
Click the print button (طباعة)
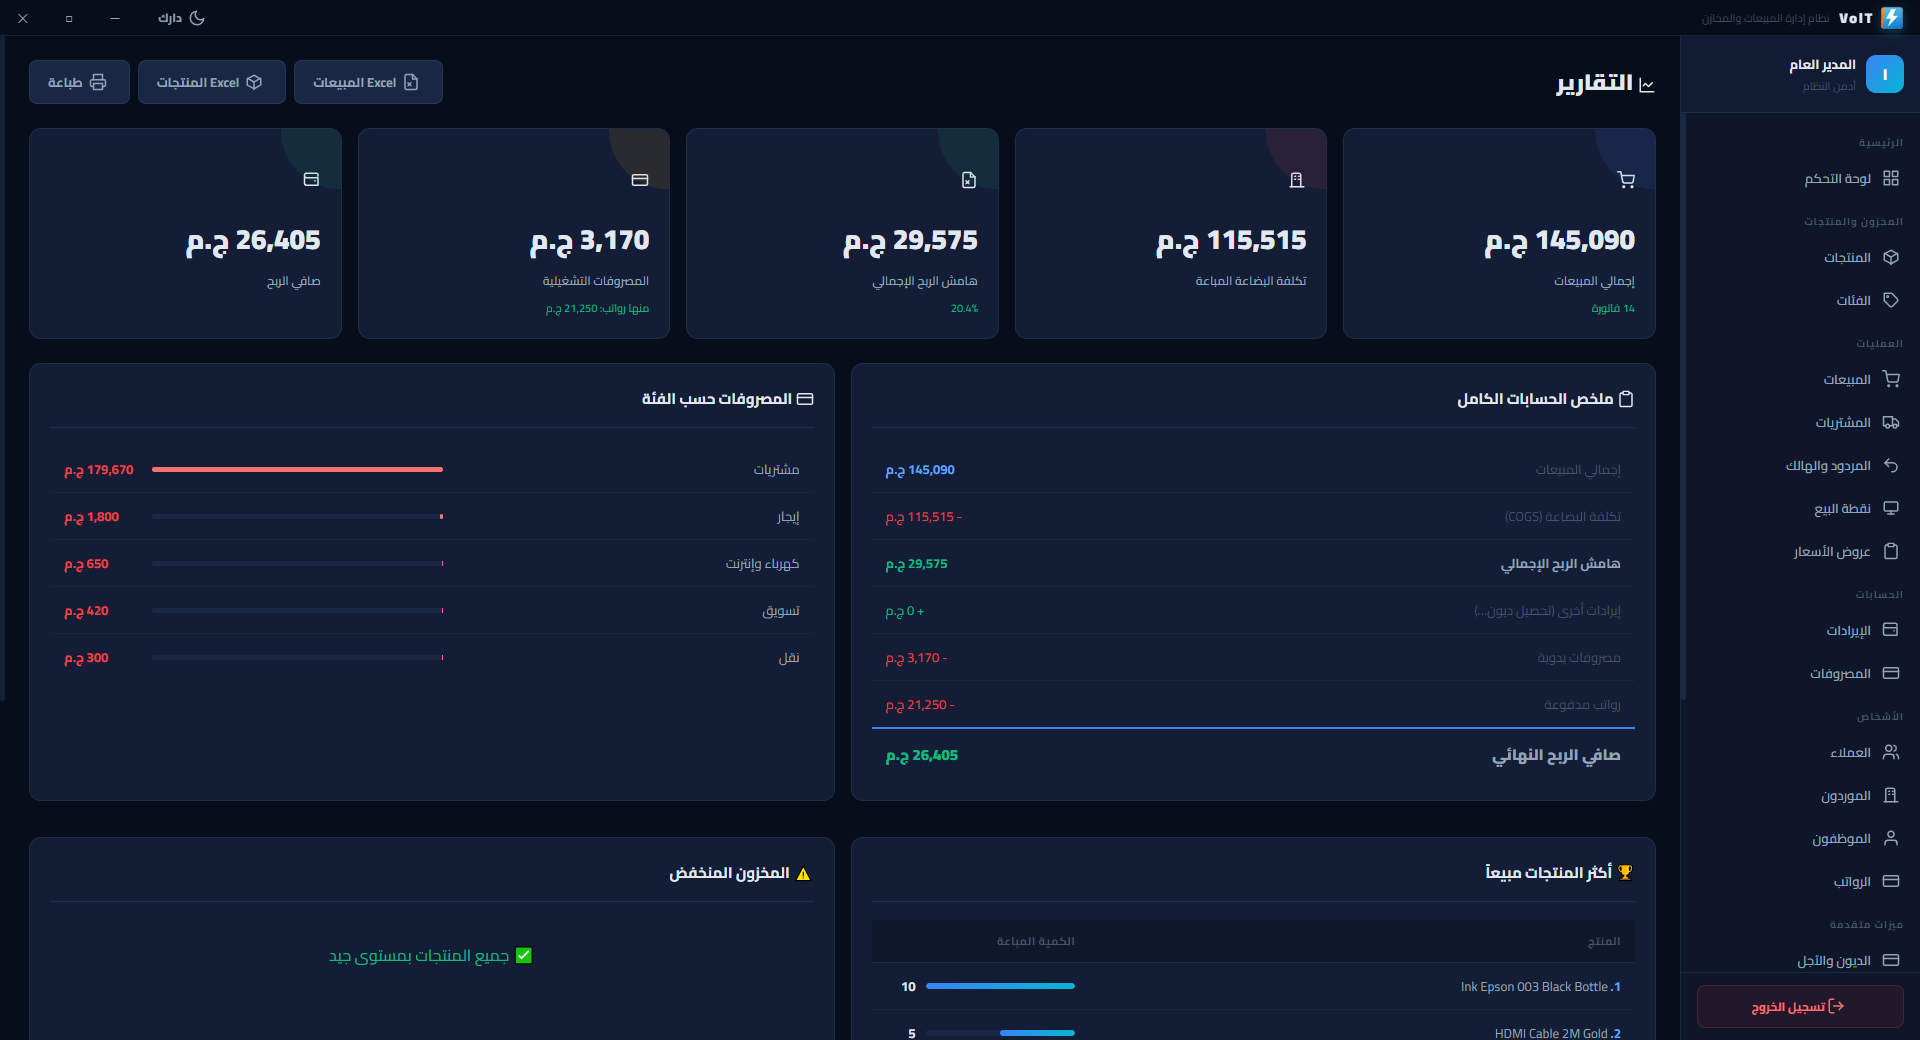(x=79, y=82)
